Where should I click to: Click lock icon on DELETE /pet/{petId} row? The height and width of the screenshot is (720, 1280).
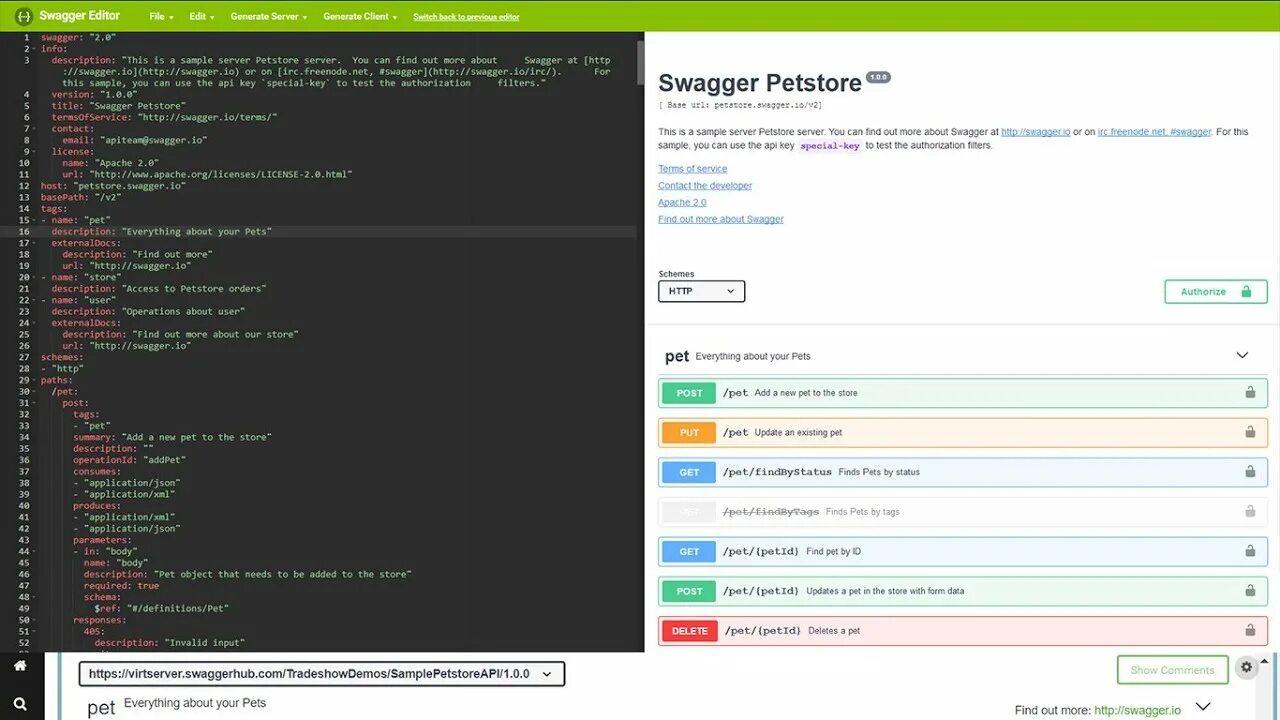(x=1250, y=630)
